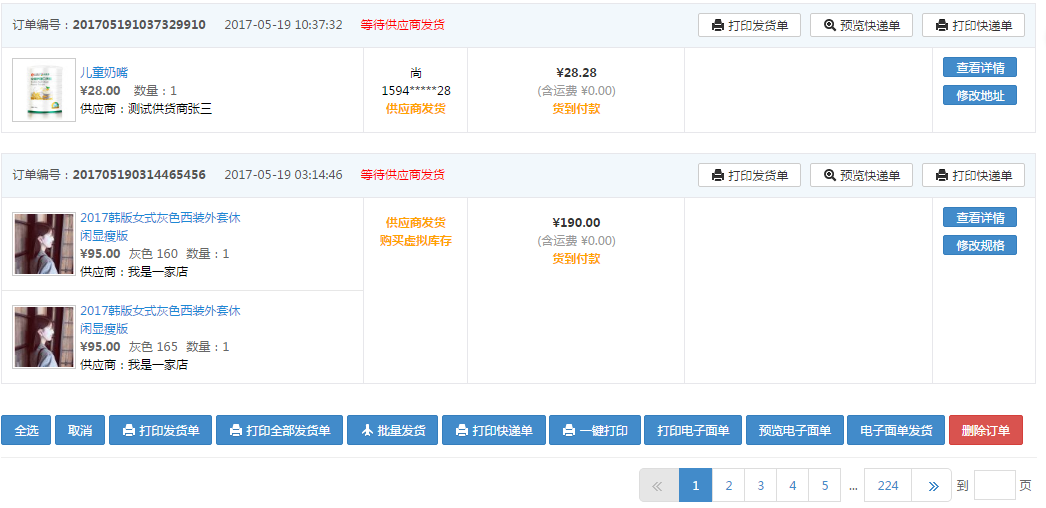Go to next pages with » arrow
Viewport: 1046px width, 508px height.
[932, 485]
